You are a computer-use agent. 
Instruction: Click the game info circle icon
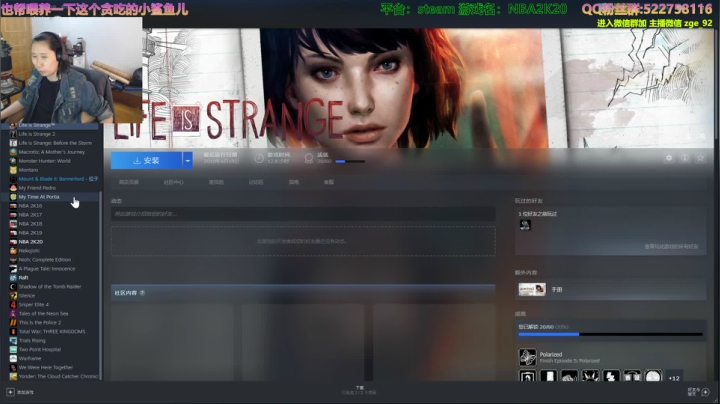pos(685,158)
